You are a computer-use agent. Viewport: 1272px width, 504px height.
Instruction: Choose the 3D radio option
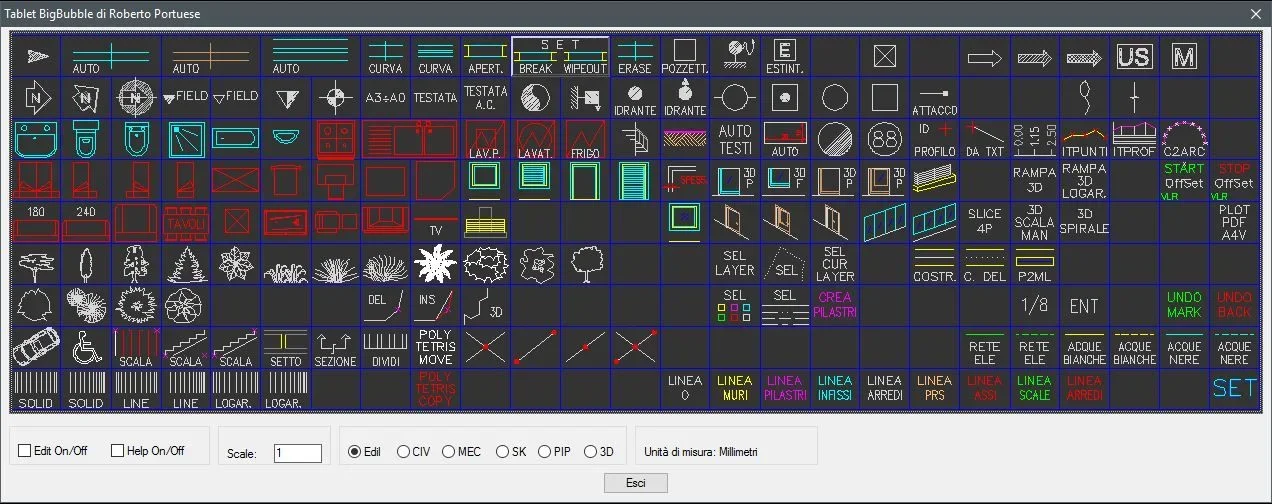590,452
